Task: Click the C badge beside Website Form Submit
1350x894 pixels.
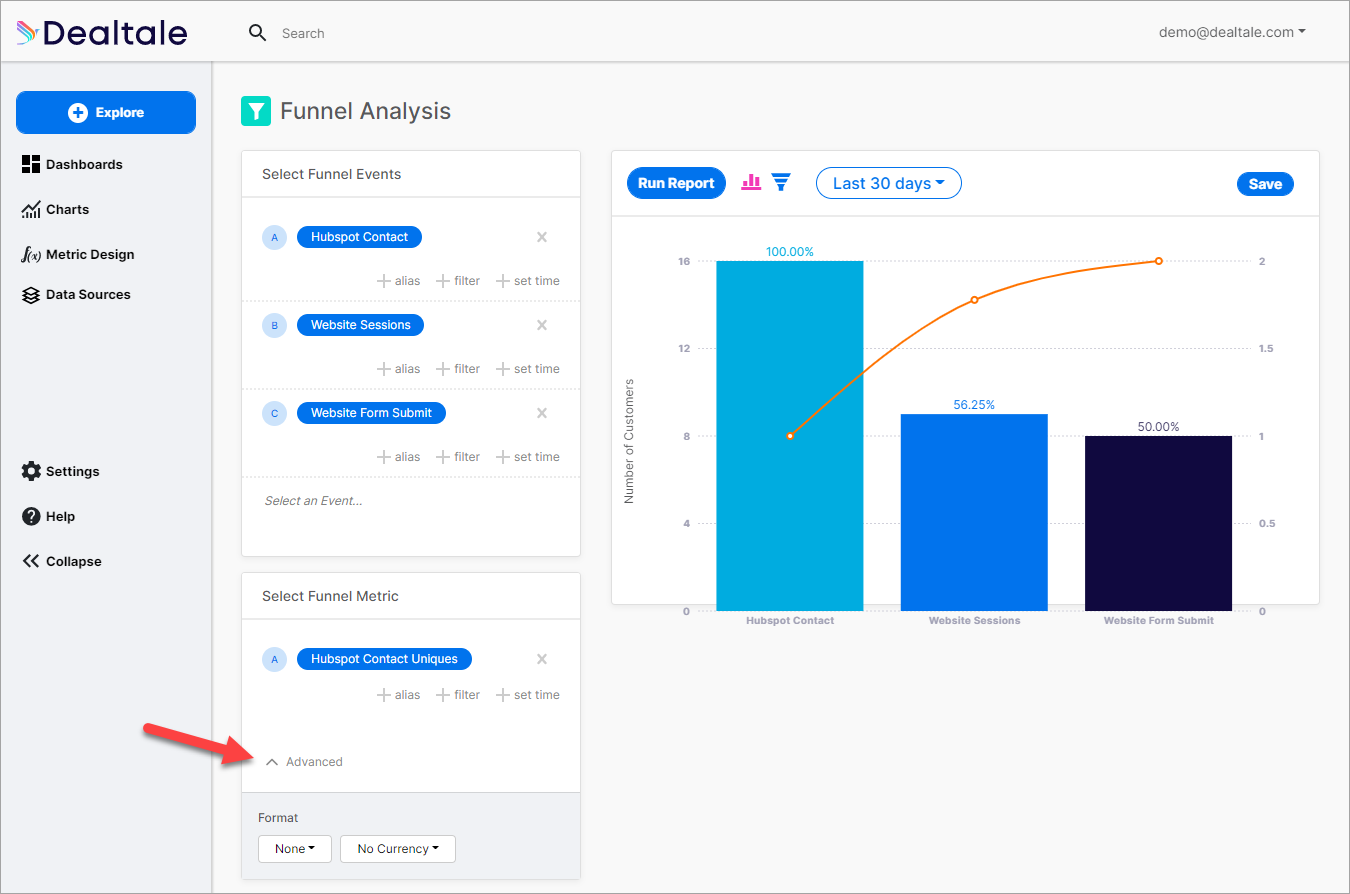Action: click(274, 413)
